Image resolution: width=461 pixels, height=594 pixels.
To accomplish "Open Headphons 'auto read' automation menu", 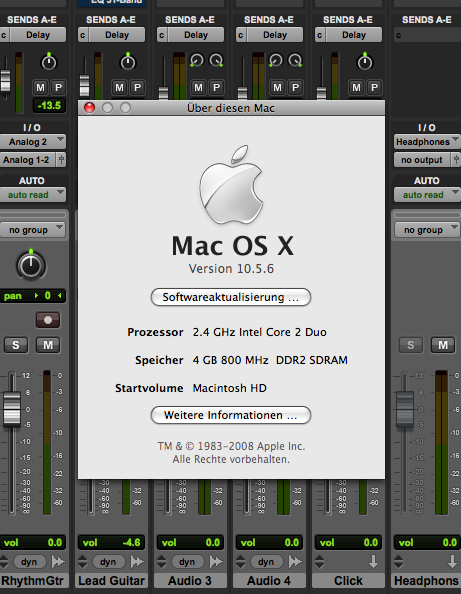I will click(427, 195).
